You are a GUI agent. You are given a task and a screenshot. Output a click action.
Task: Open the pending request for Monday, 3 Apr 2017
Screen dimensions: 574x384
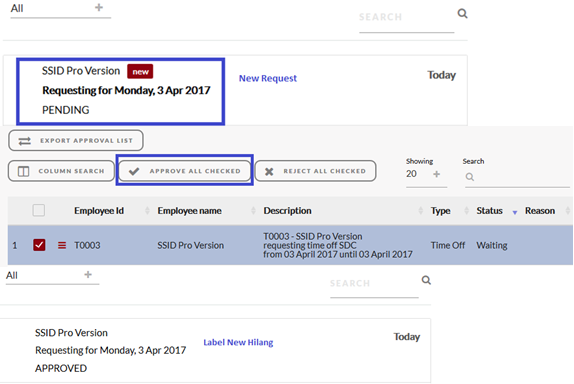(126, 90)
